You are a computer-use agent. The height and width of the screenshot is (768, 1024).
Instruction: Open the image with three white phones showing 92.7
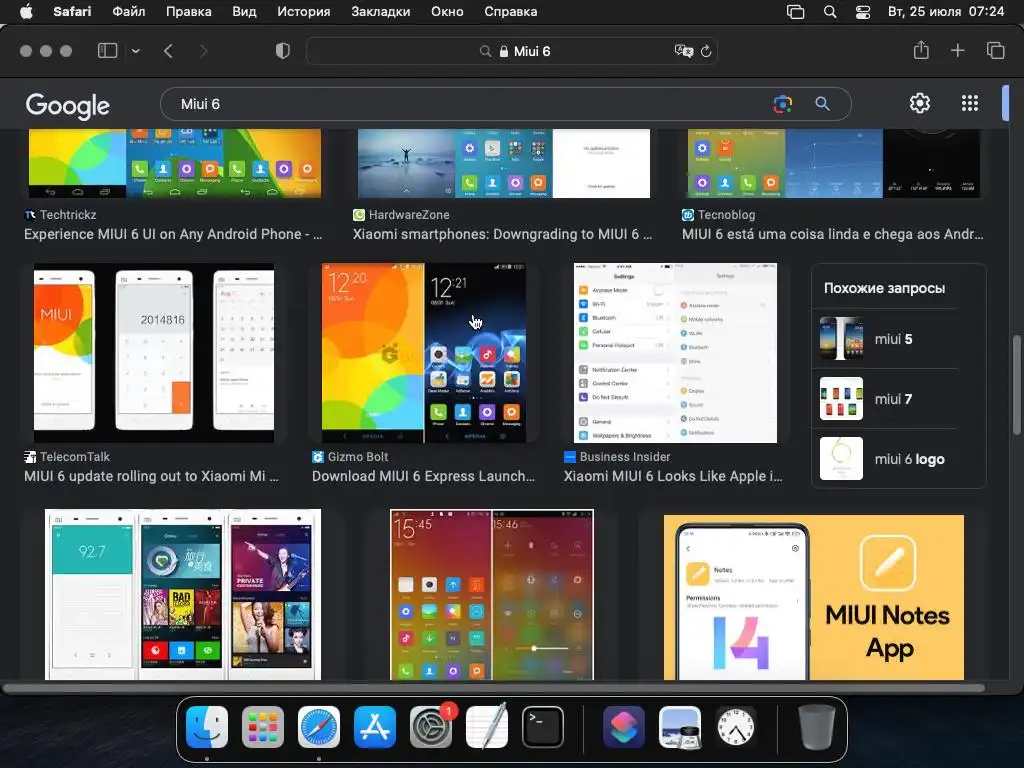[183, 595]
